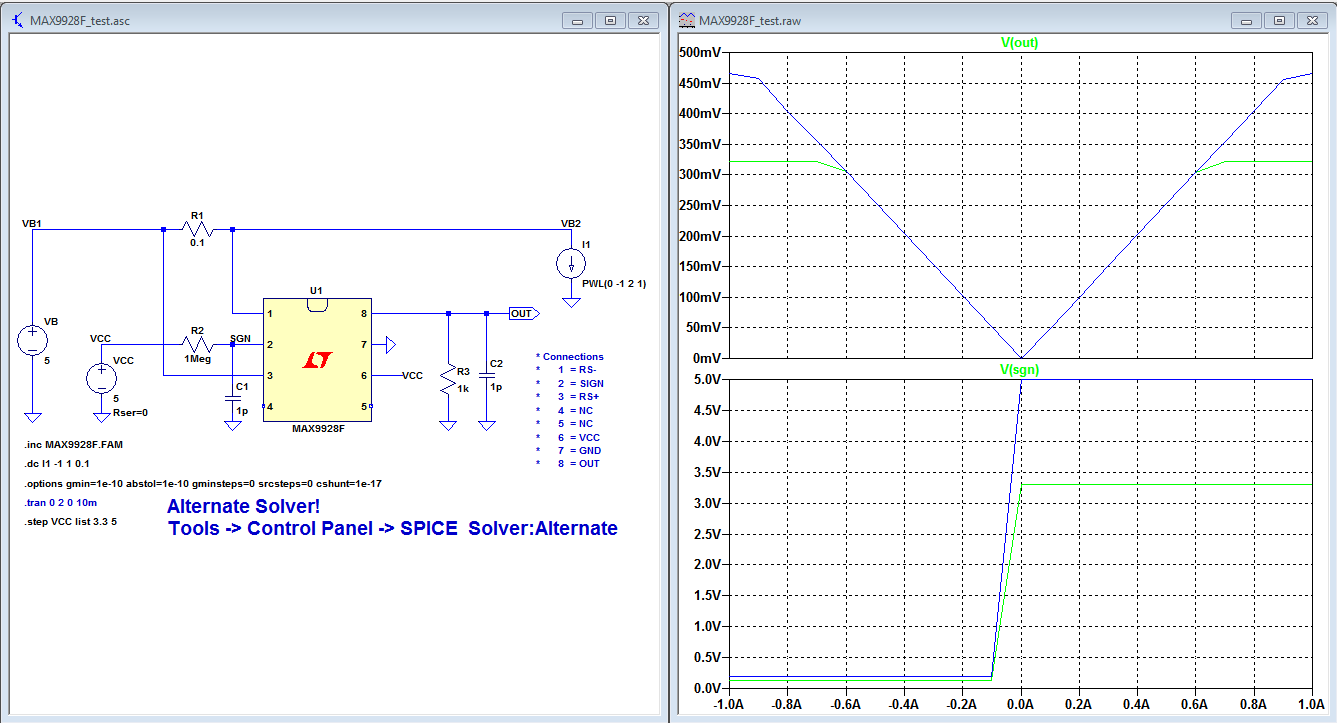This screenshot has height=723, width=1337.
Task: Click the MAX9928F_test.asc title bar
Action: pos(334,20)
